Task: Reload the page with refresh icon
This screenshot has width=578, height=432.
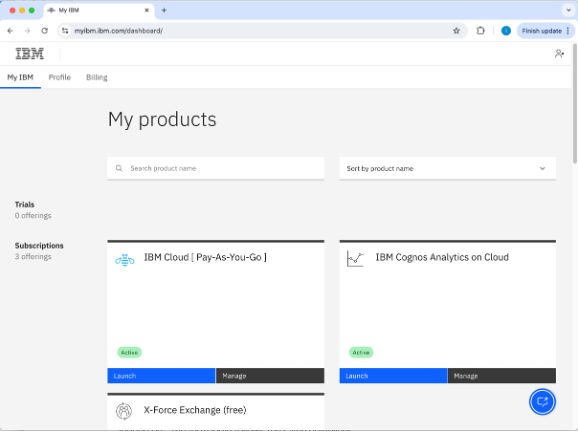Action: pos(45,31)
